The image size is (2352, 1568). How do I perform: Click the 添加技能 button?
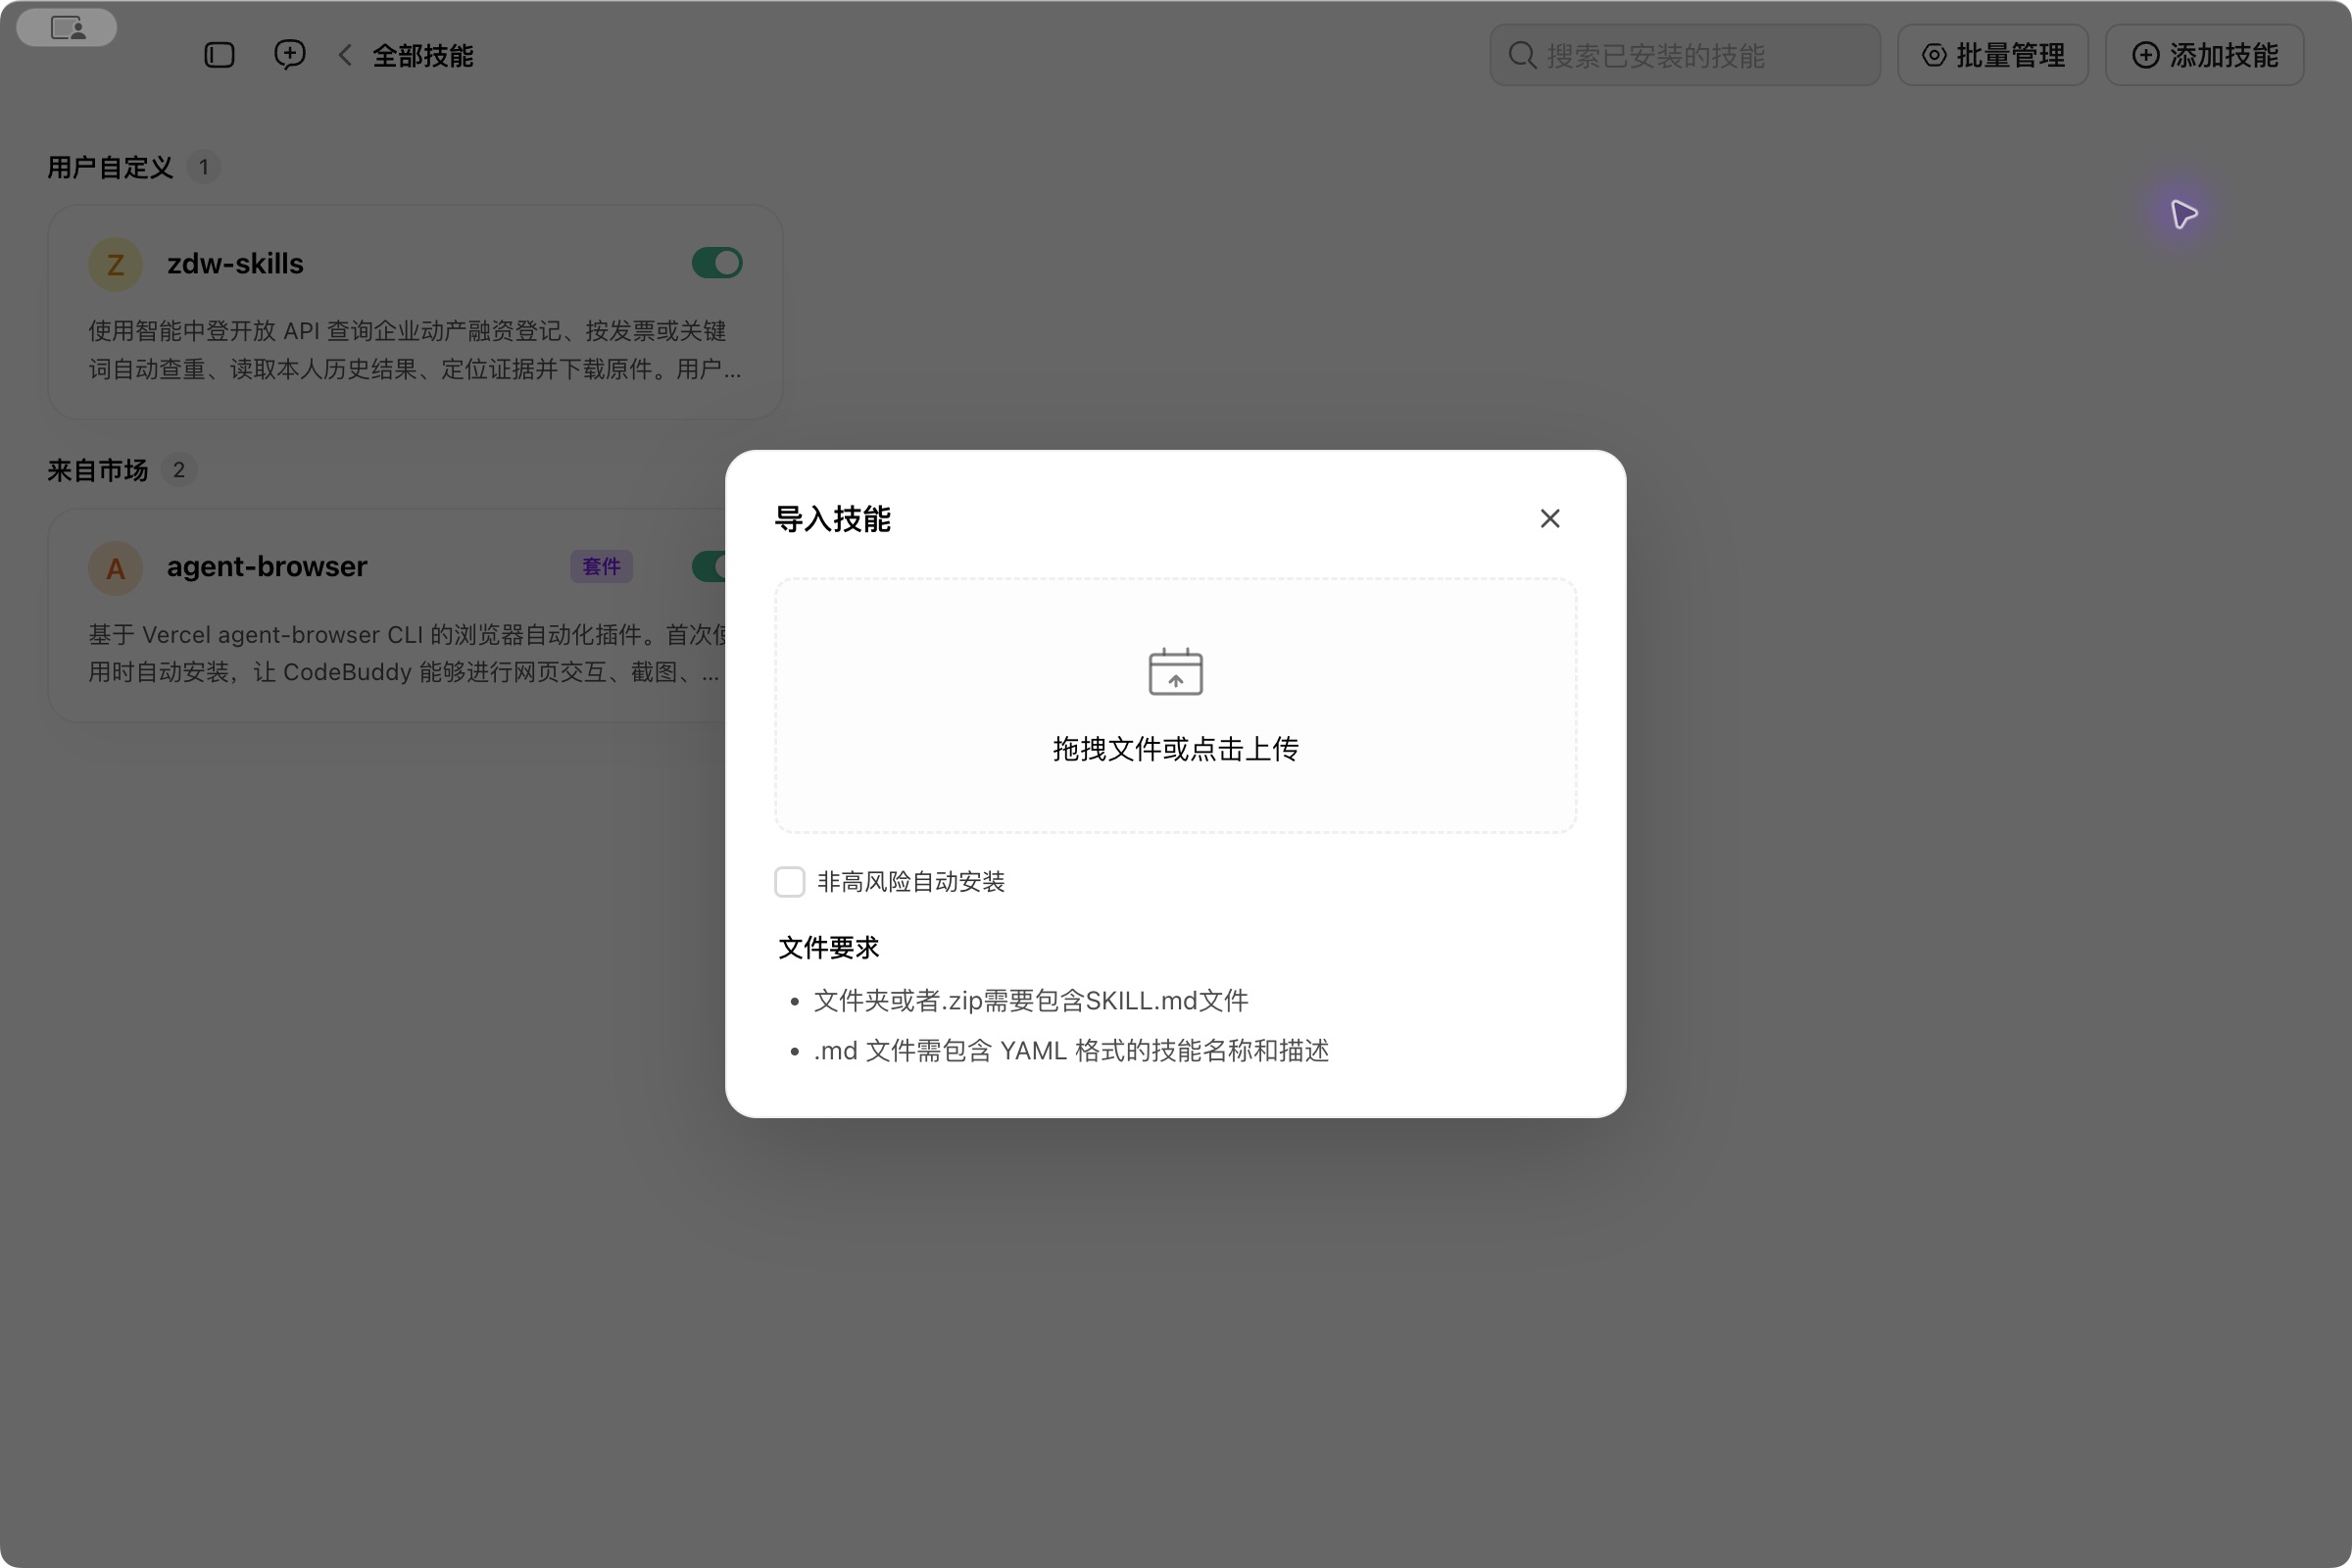2204,55
